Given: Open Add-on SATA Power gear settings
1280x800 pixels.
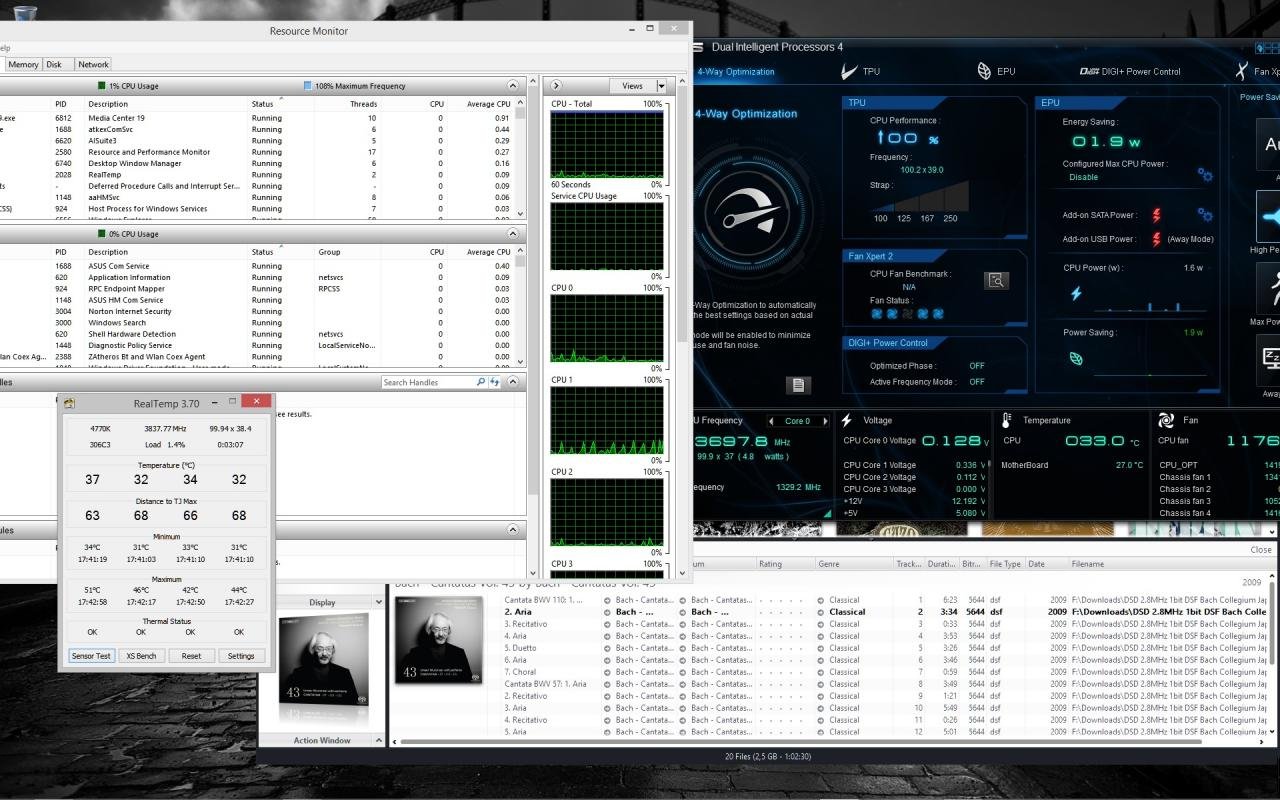Looking at the screenshot, I should 1205,215.
